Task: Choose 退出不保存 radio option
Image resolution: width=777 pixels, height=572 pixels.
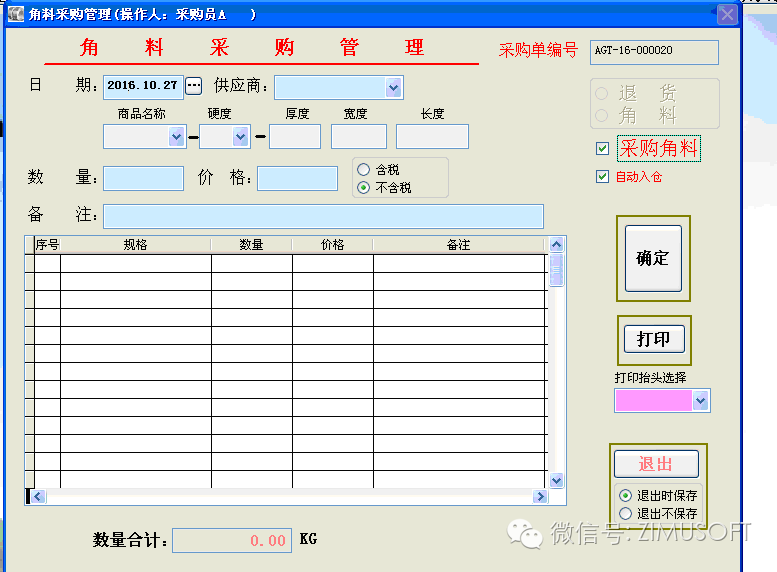Action: (626, 513)
